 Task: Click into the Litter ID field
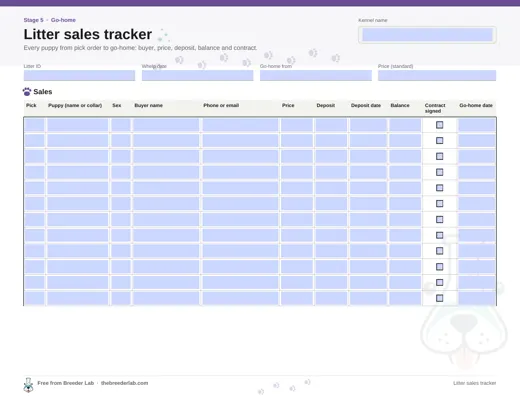79,75
